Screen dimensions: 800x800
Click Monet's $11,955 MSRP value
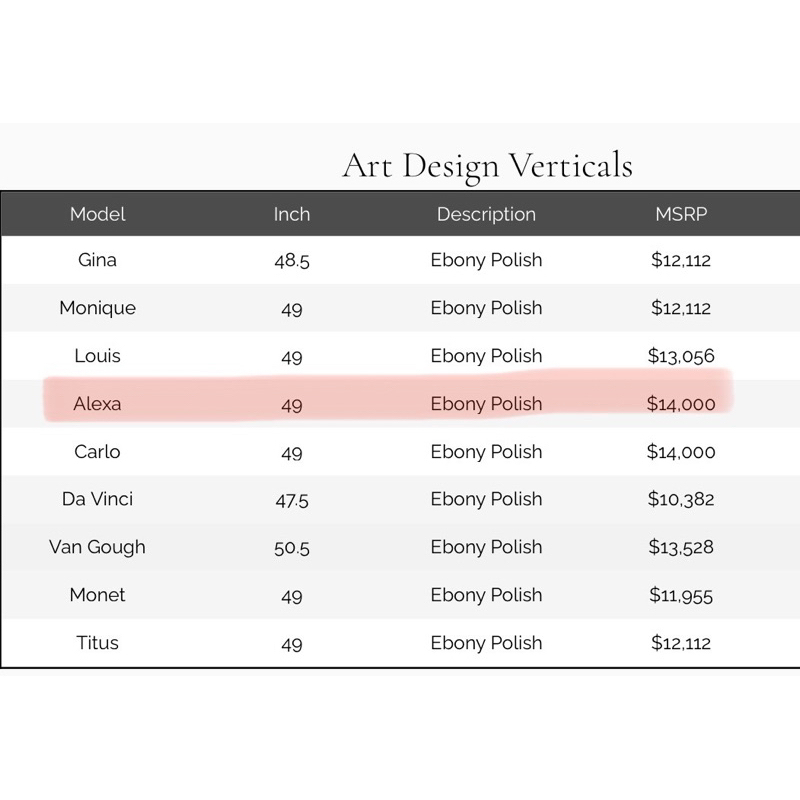click(681, 596)
